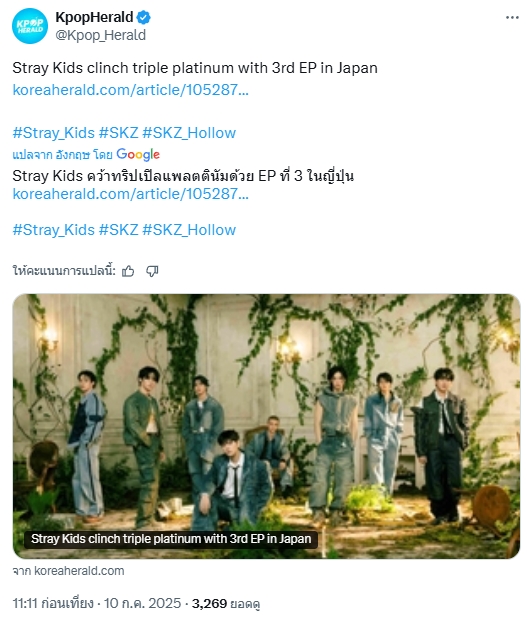Click the Google logo in translation note
This screenshot has width=527, height=617.
138,154
